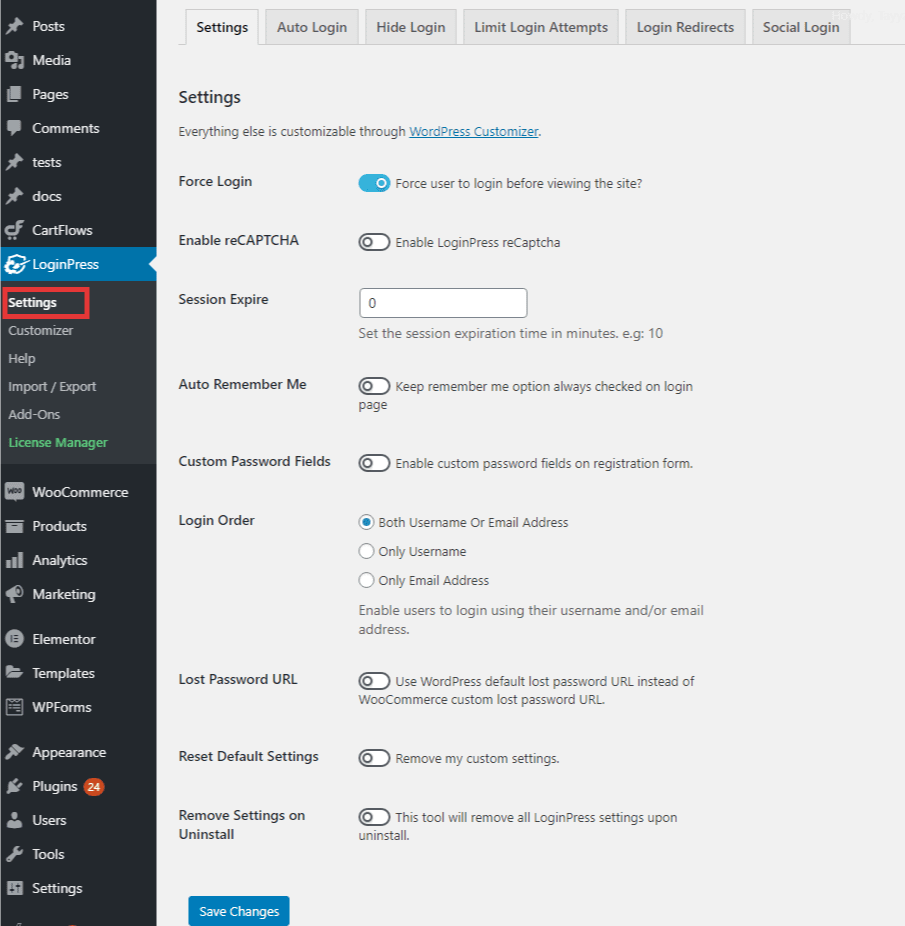Open LoginPress Help submenu item
Screen dimensions: 905x926
tap(22, 358)
